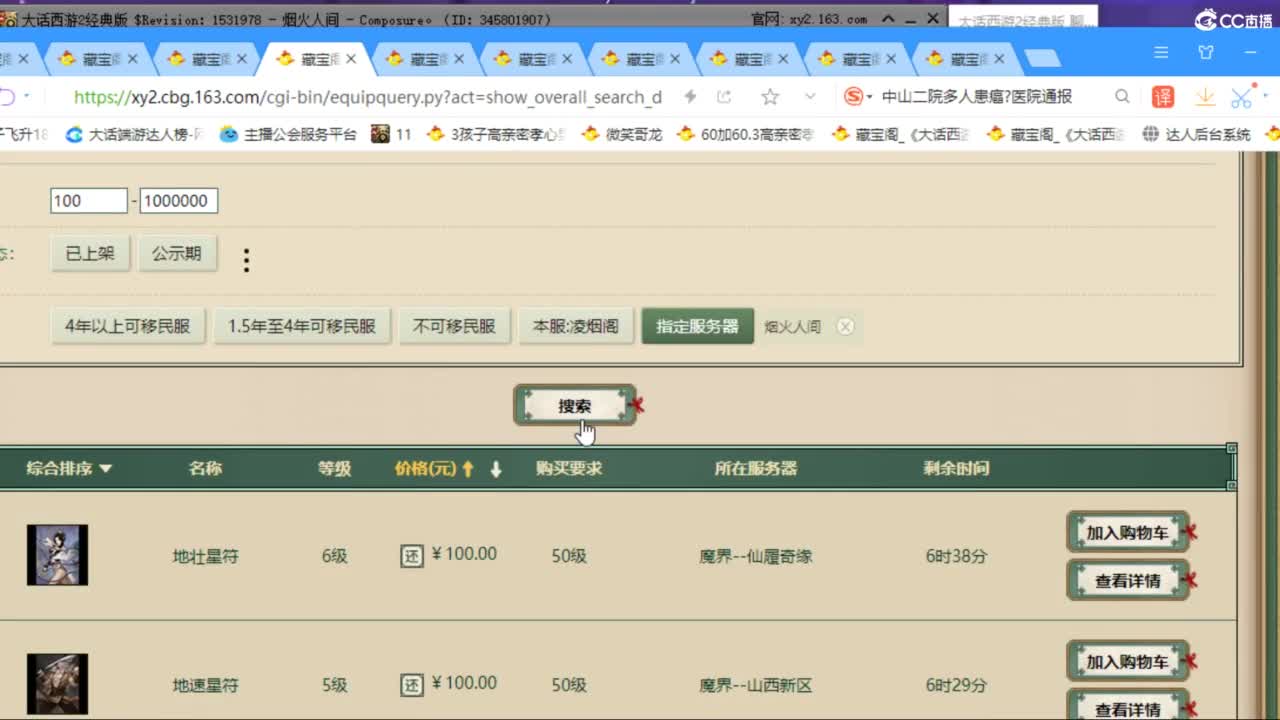Open the 地壮星符 item thumbnail

point(57,555)
